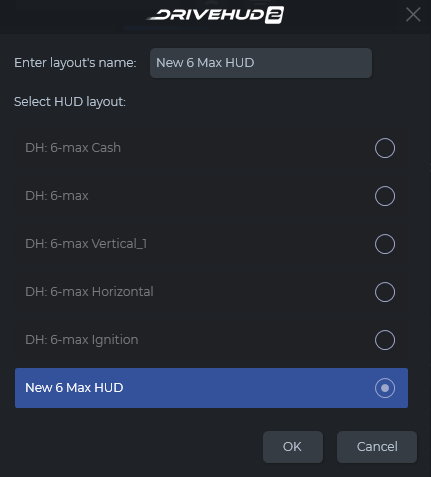
Task: Click the highlighted 'New 6 Max HUD' row text
Action: 74,388
